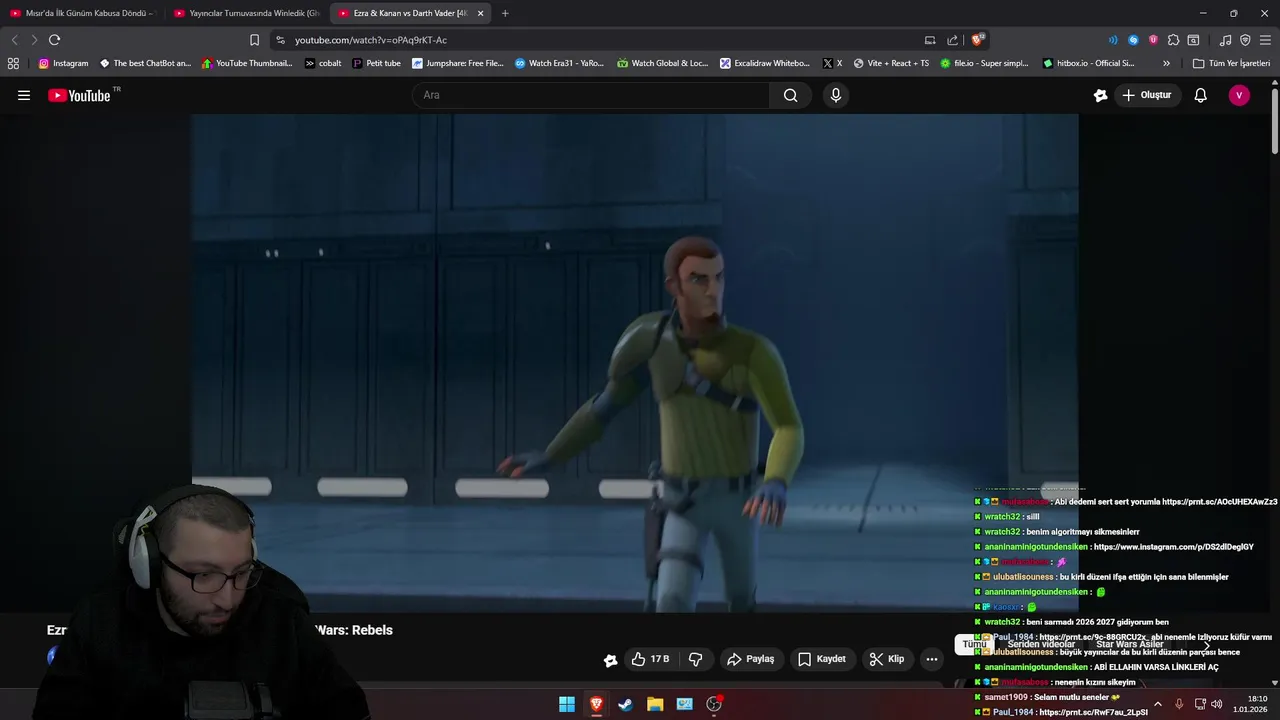Open Vite + React + TS bookmark
The height and width of the screenshot is (720, 1280).
891,63
